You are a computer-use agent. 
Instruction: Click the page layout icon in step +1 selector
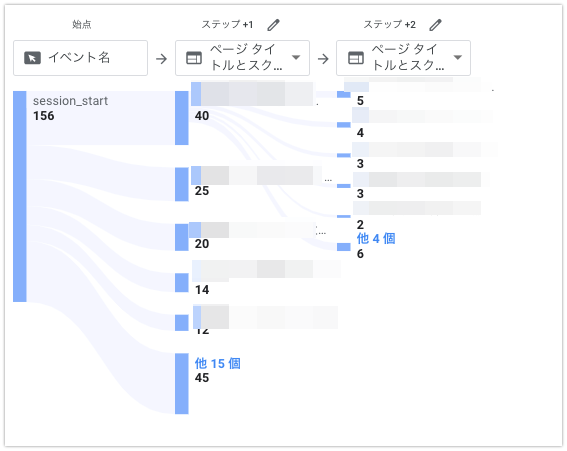(x=194, y=58)
